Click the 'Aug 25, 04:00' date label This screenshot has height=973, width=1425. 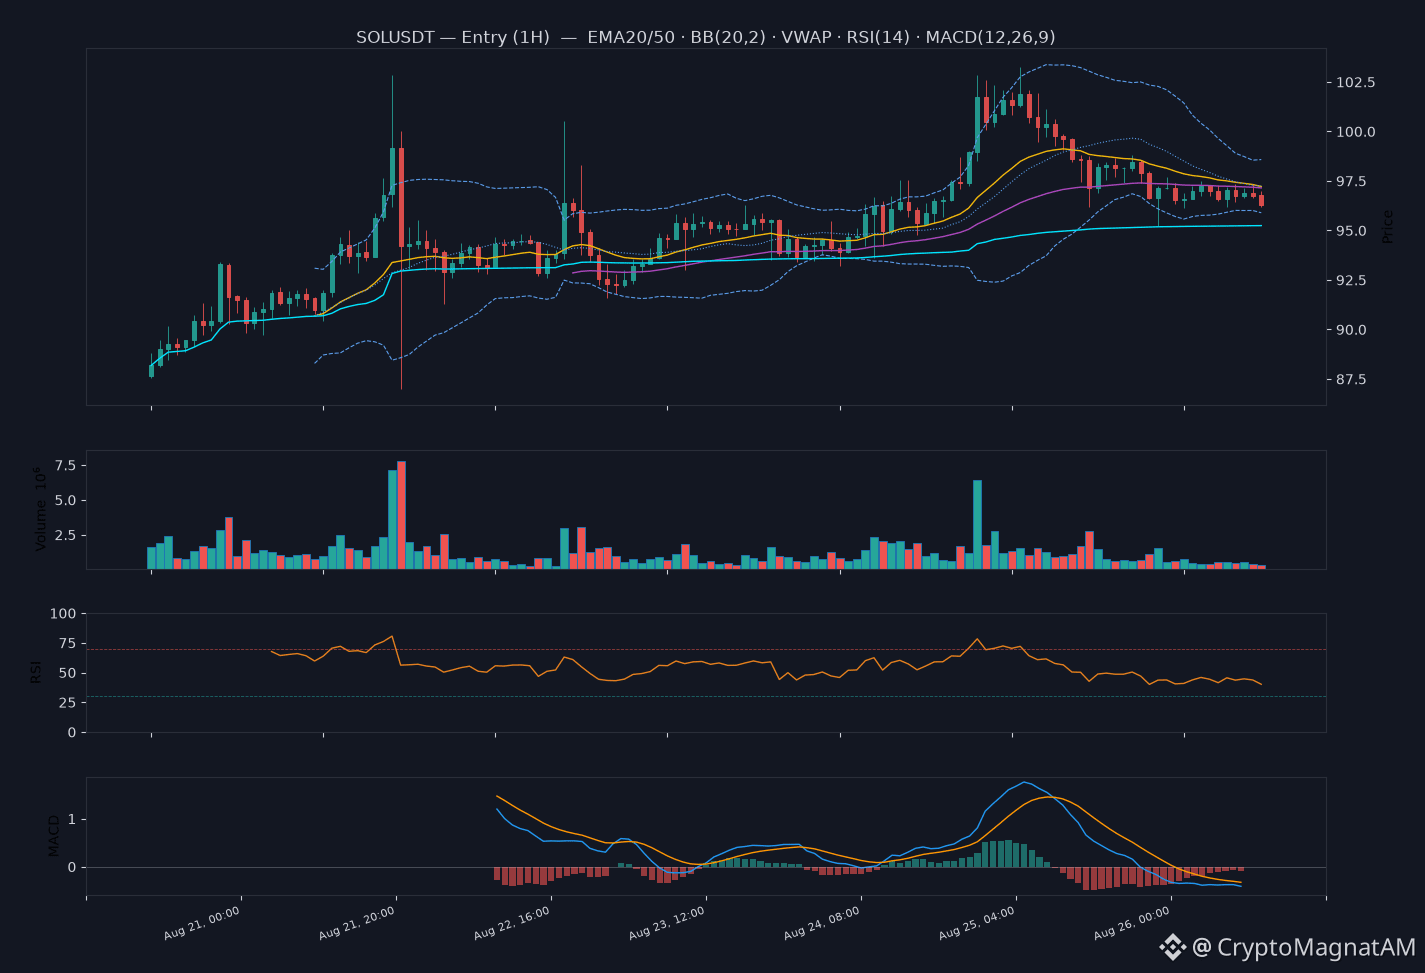(x=978, y=924)
